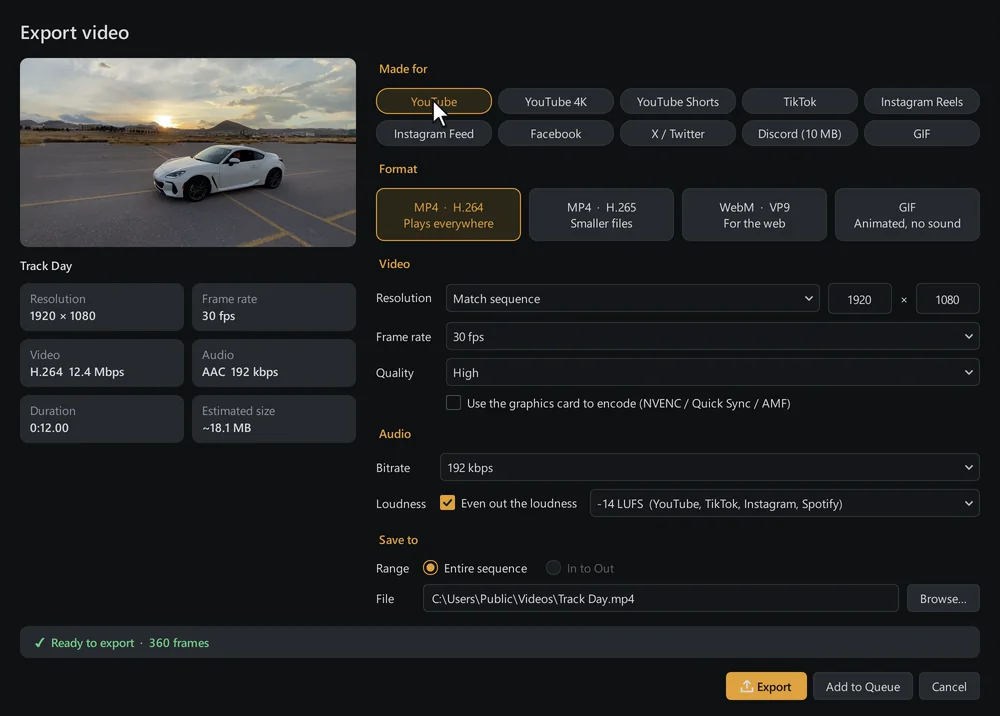Choose the In to Out range option
The height and width of the screenshot is (716, 1000).
[553, 568]
